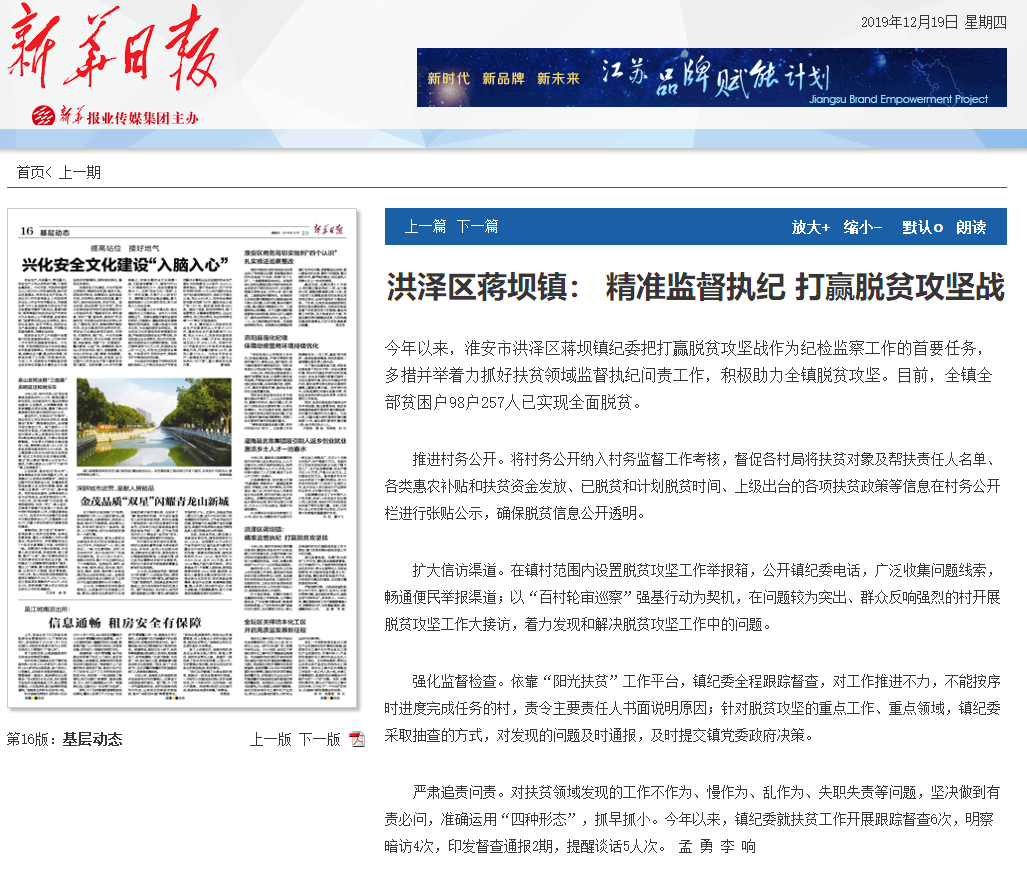This screenshot has height=887, width=1027.
Task: Click the paragraph starting 强化监督检查
Action: click(692, 708)
